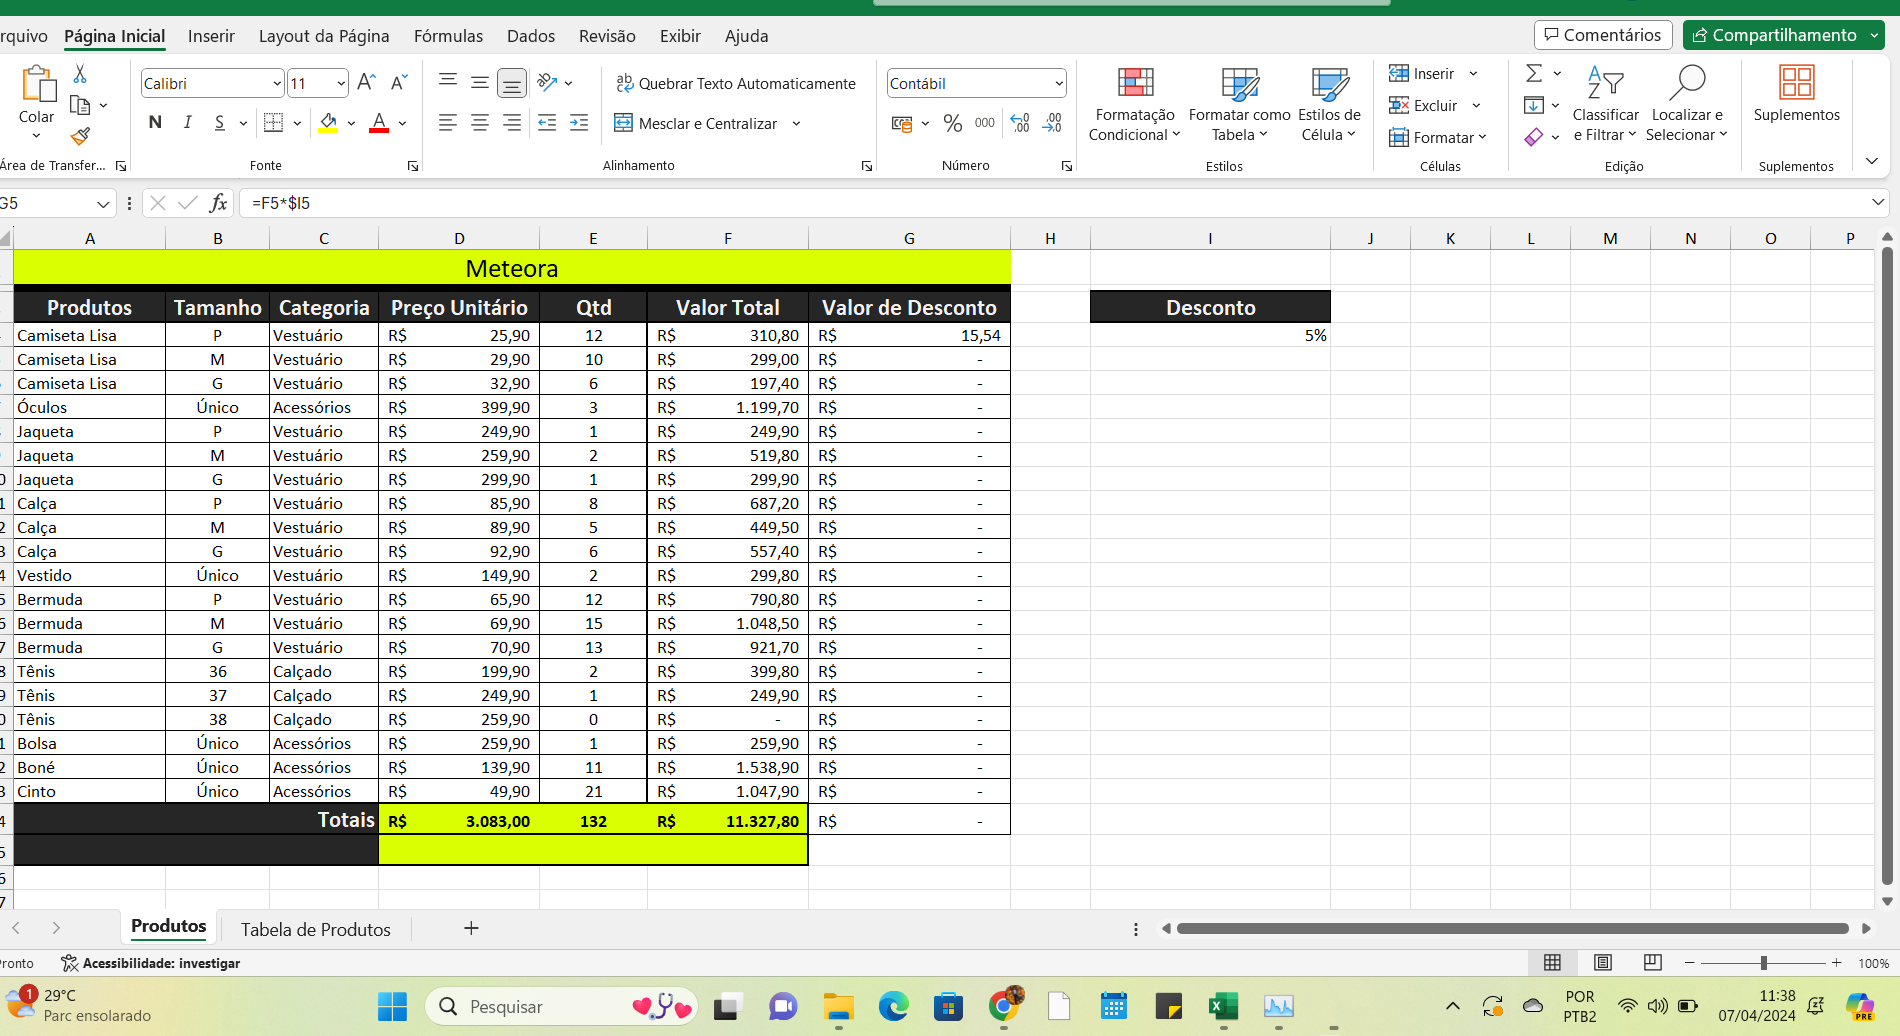This screenshot has width=1900, height=1036.
Task: Switch to Page Break Preview view
Action: pos(1653,962)
